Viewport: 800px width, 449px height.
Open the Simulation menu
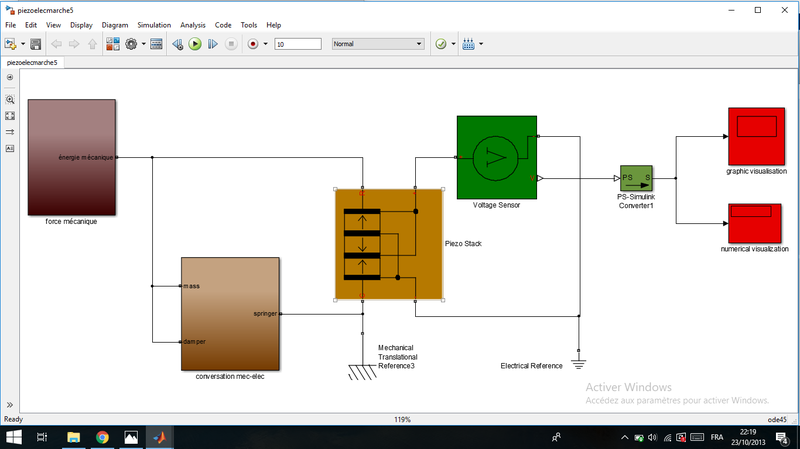pyautogui.click(x=154, y=24)
